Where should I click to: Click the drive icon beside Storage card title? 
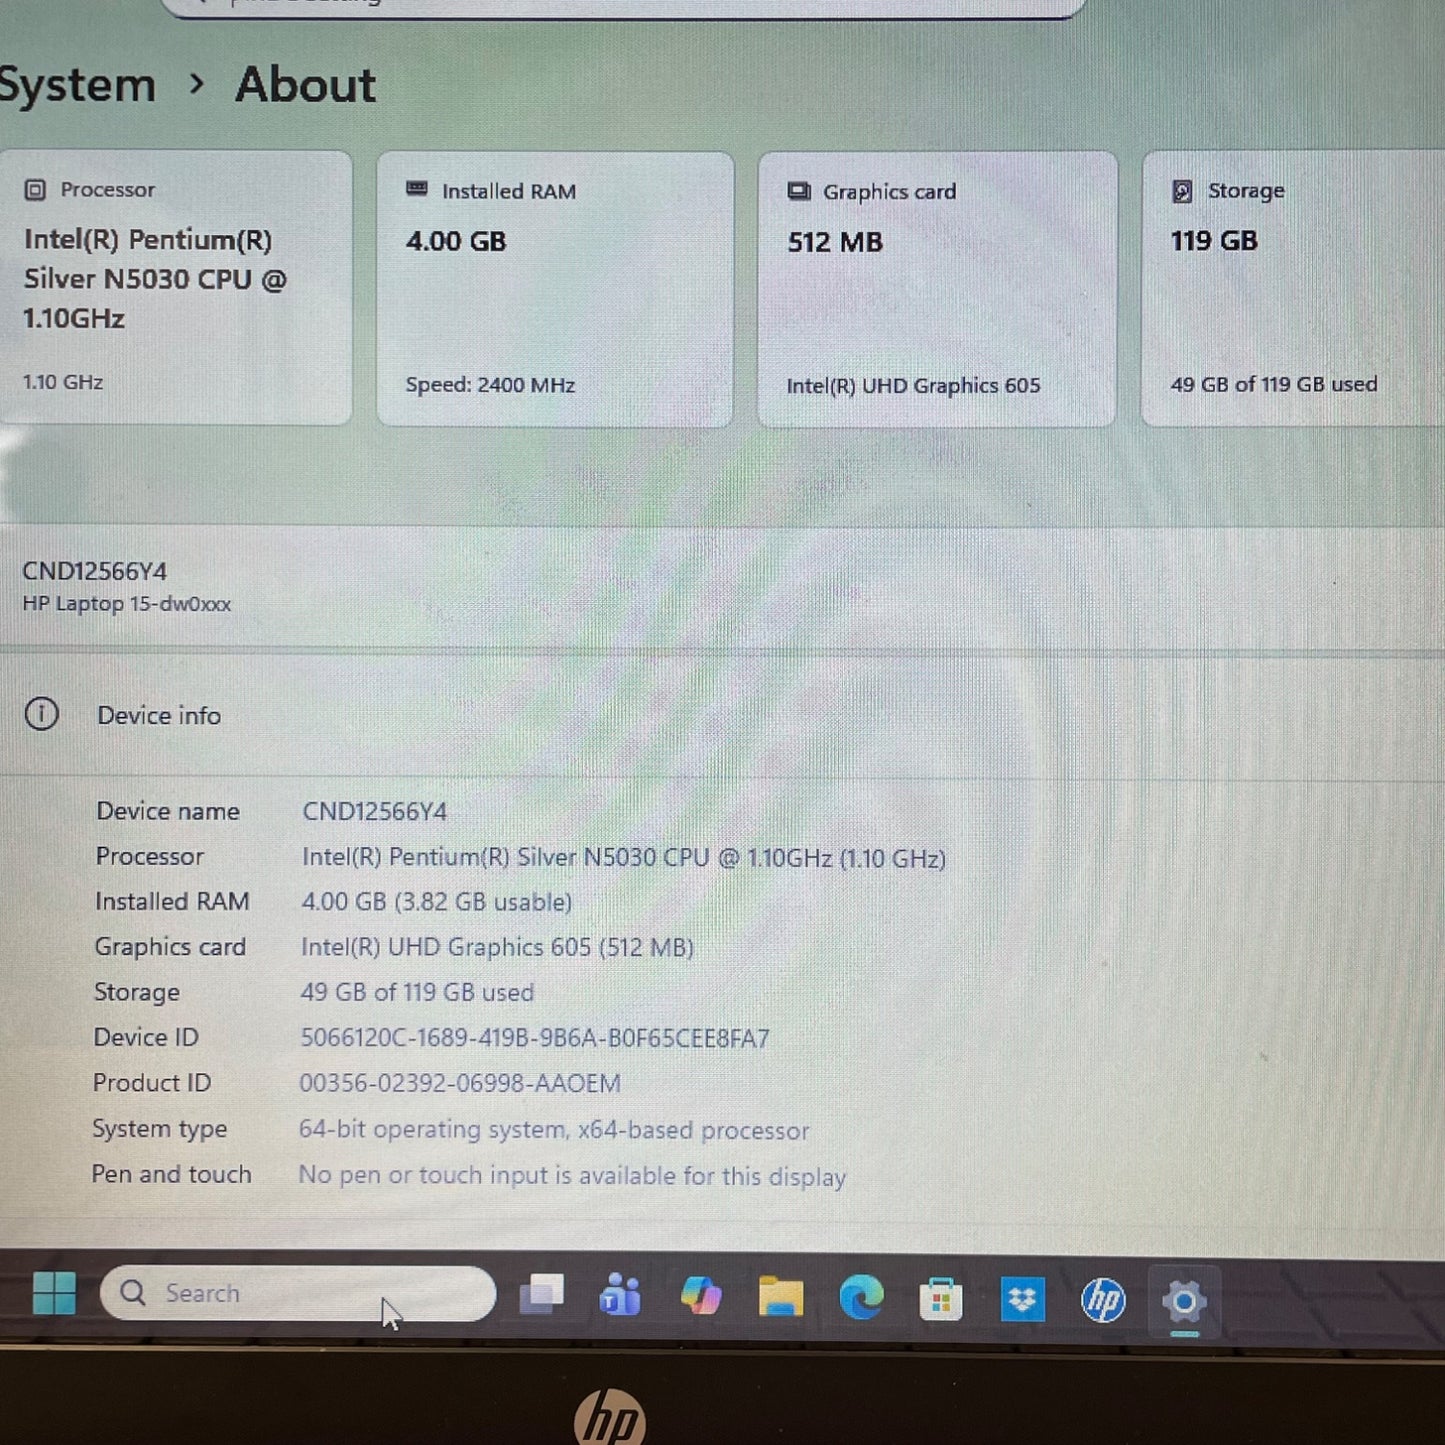click(x=1182, y=191)
